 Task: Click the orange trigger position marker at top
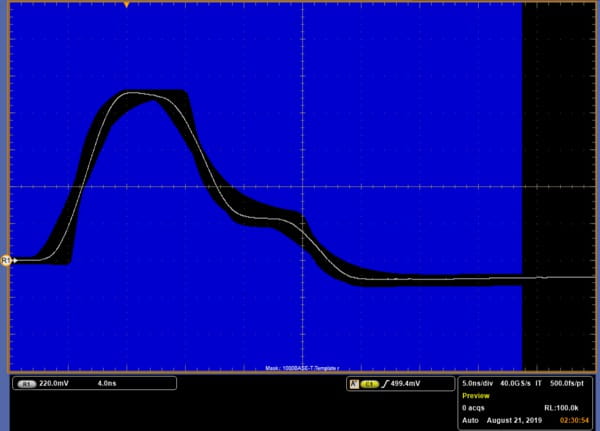pyautogui.click(x=126, y=5)
